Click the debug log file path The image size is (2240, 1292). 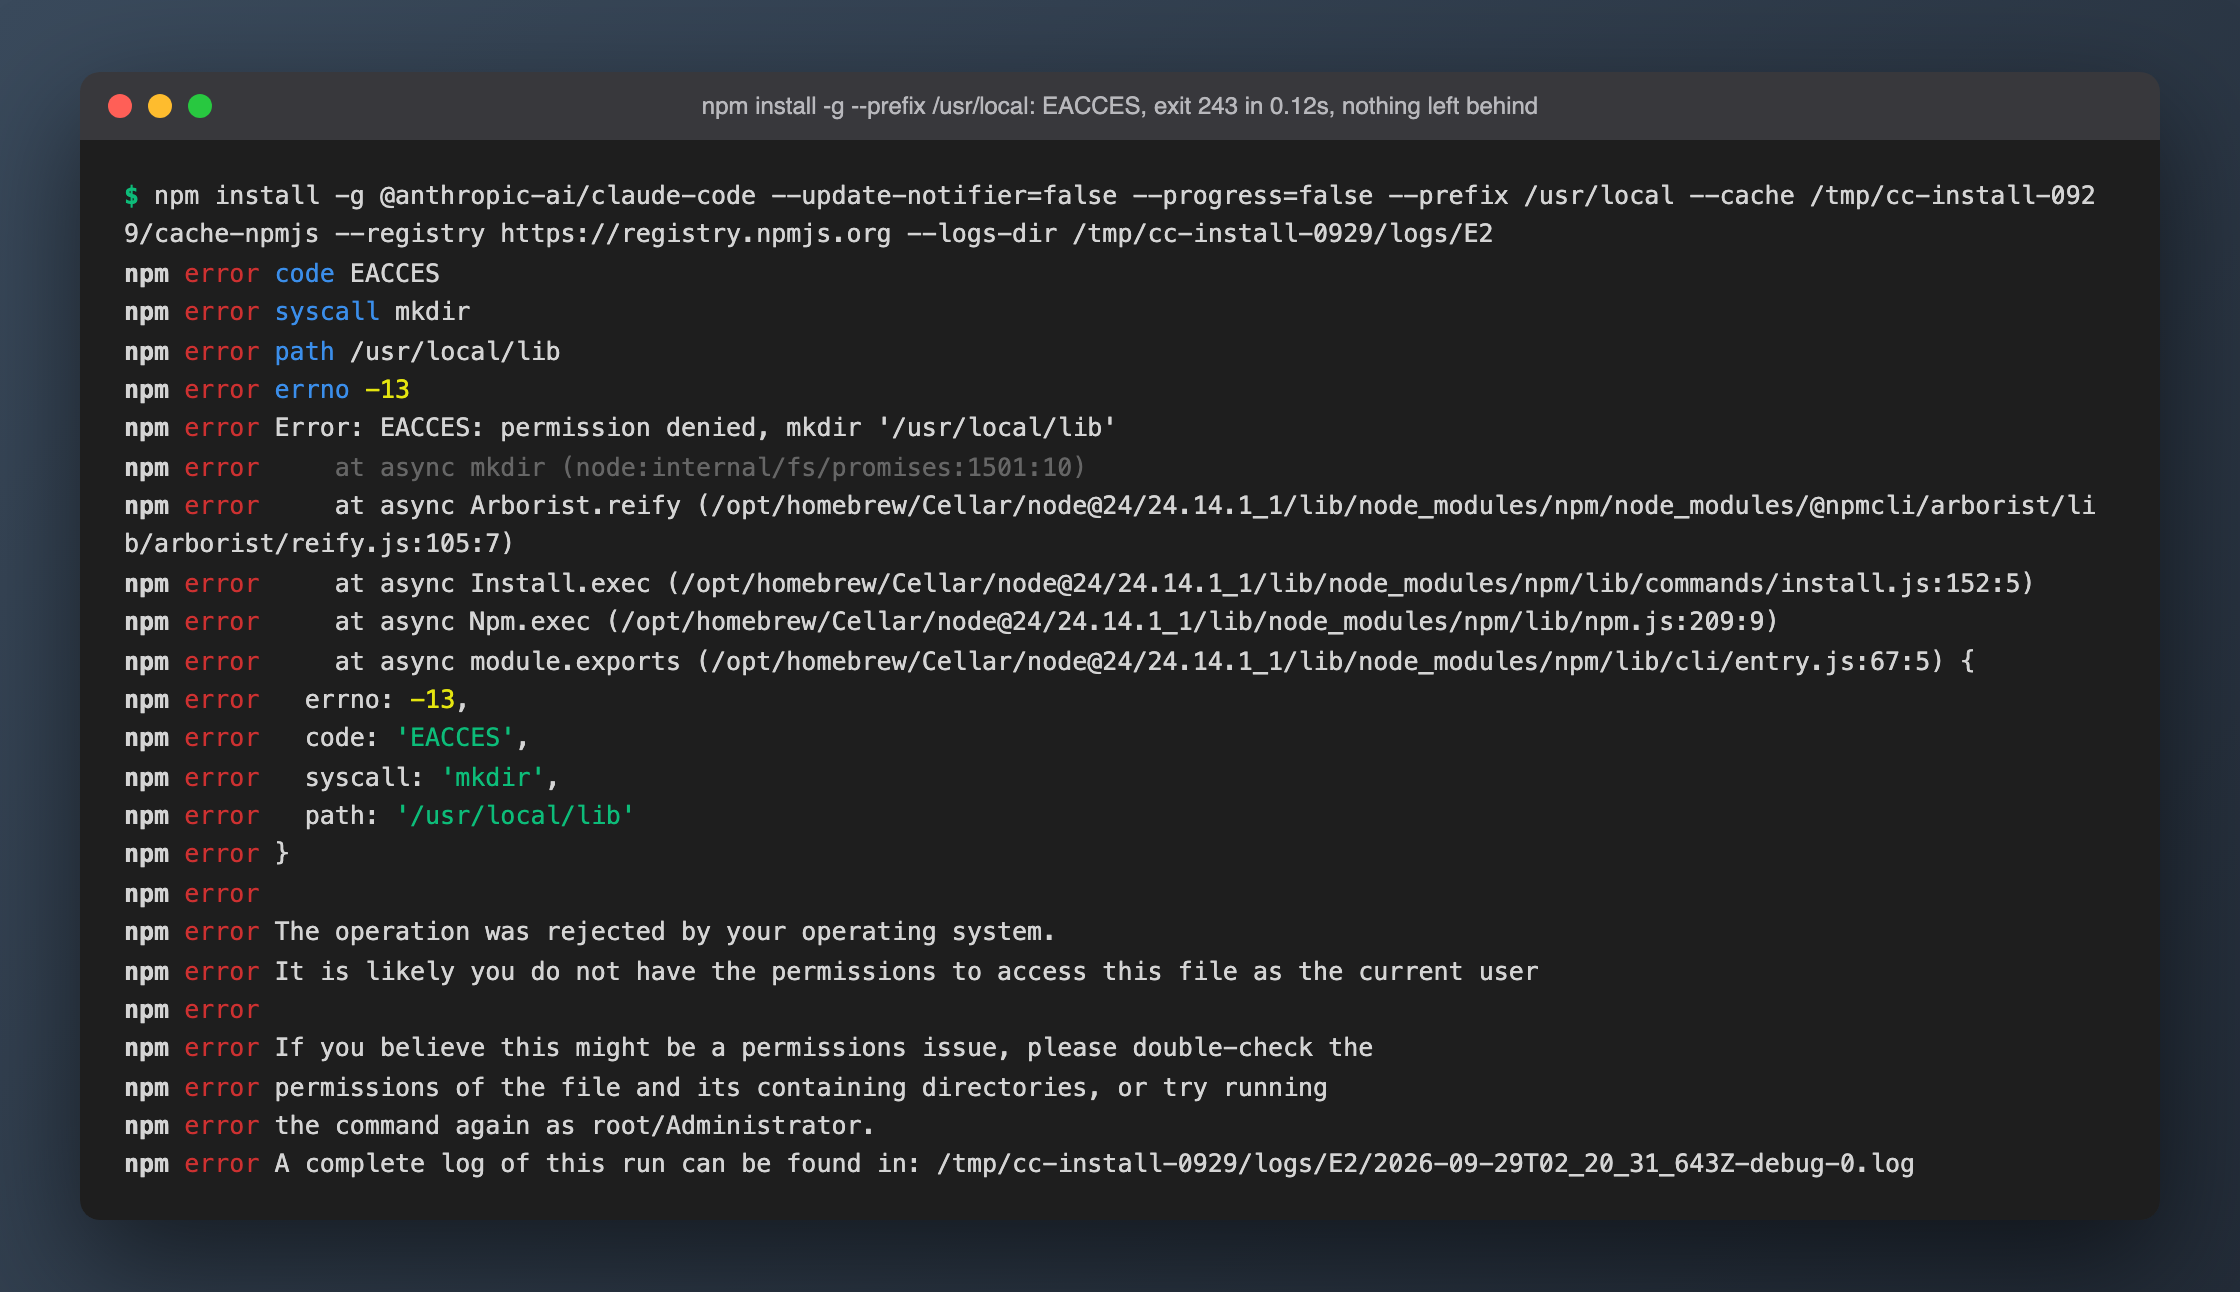pos(1425,1163)
